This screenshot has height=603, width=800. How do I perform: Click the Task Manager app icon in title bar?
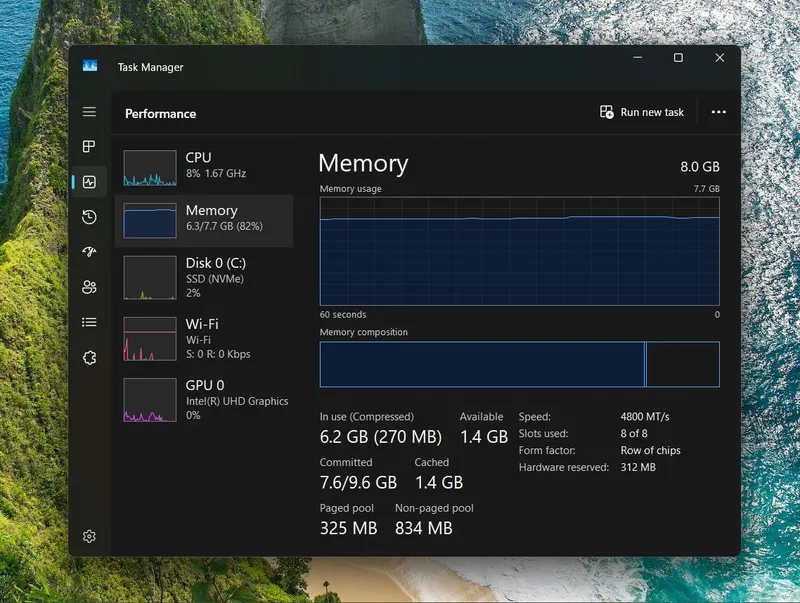[x=90, y=66]
